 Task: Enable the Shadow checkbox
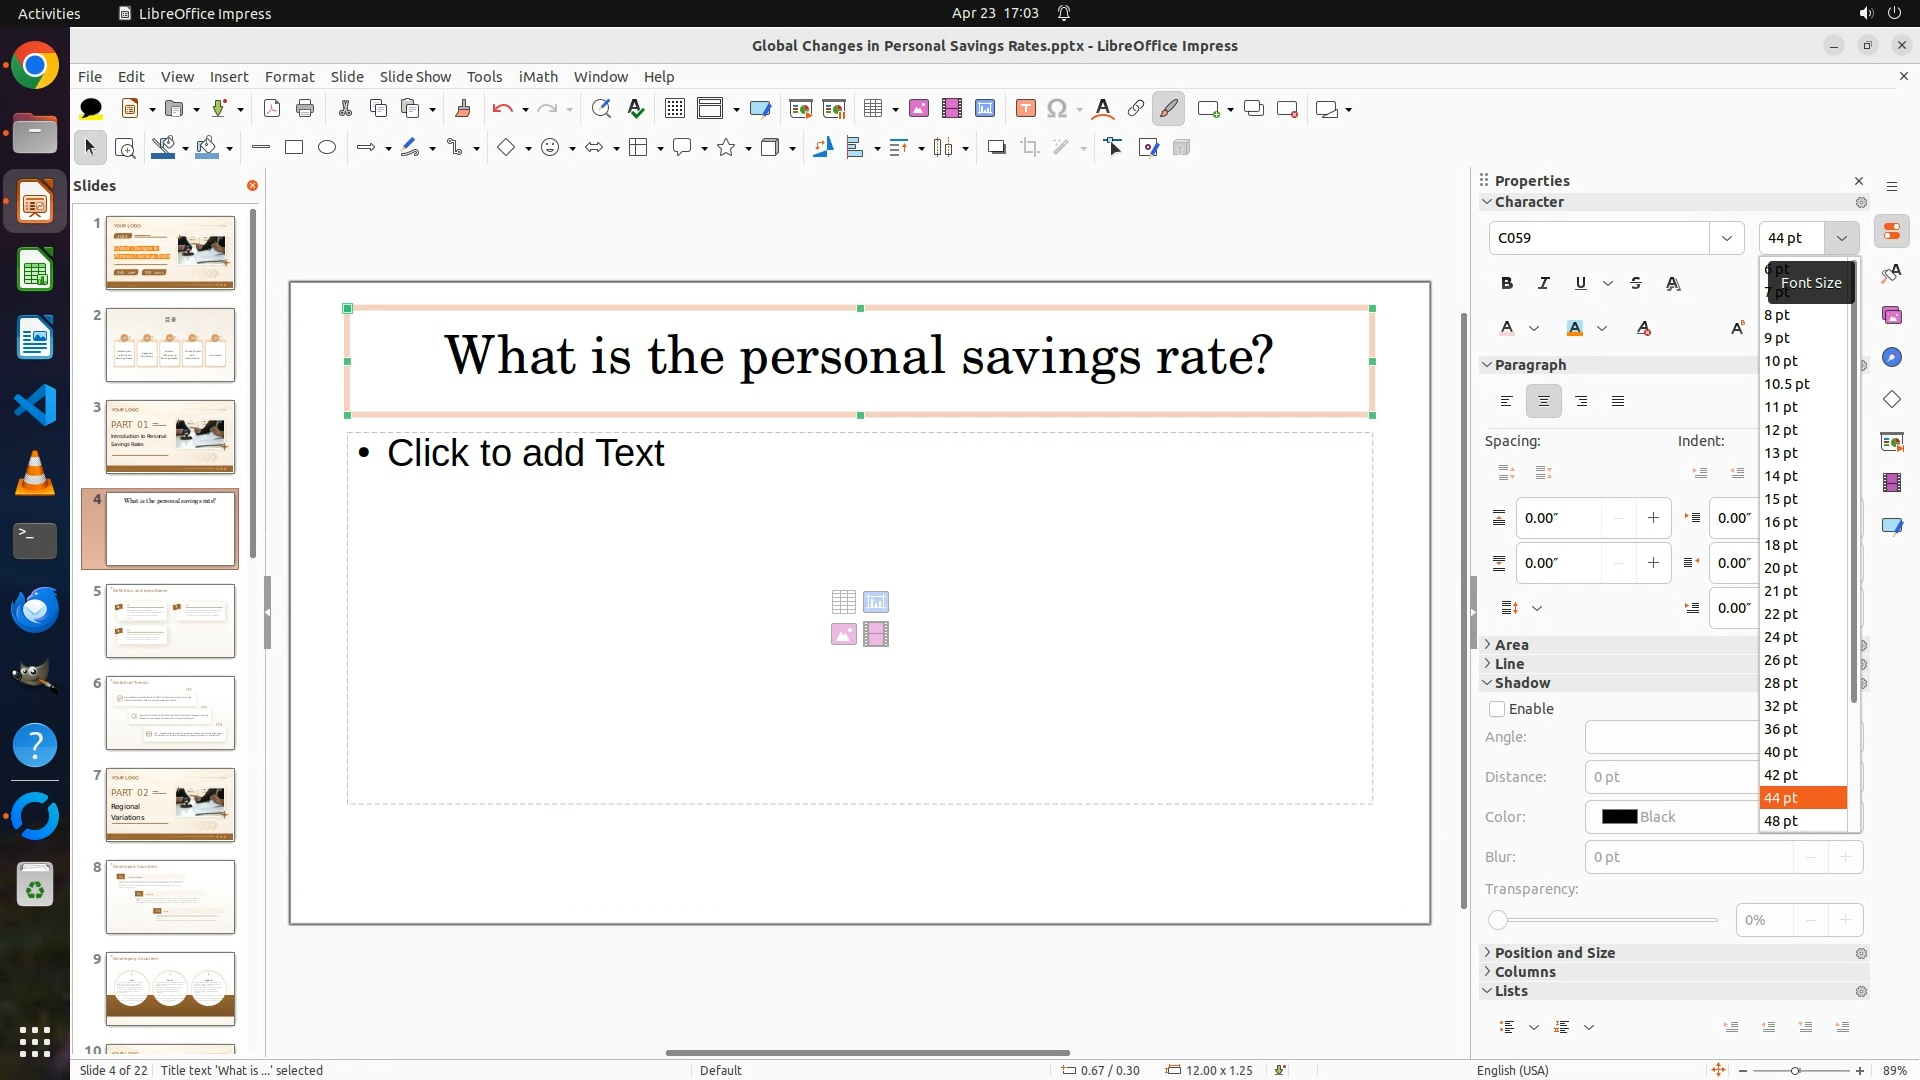[1497, 709]
